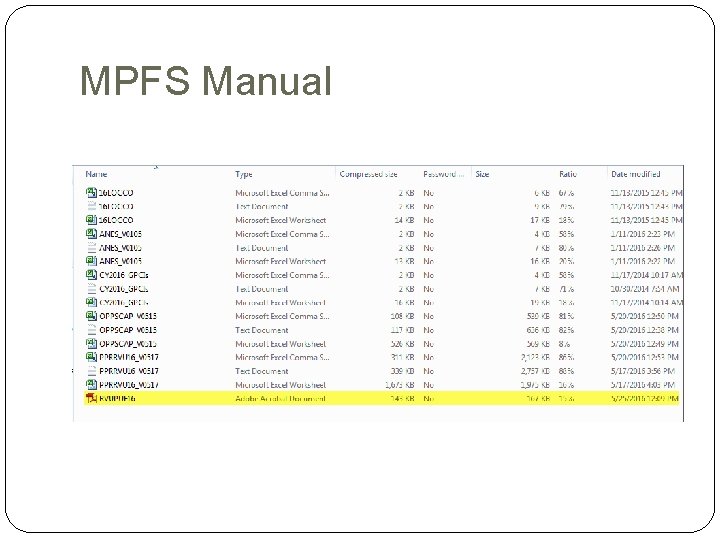This screenshot has height=540, width=720.
Task: Click the date modified of highlighted RVUPUF16 row
Action: [x=645, y=399]
